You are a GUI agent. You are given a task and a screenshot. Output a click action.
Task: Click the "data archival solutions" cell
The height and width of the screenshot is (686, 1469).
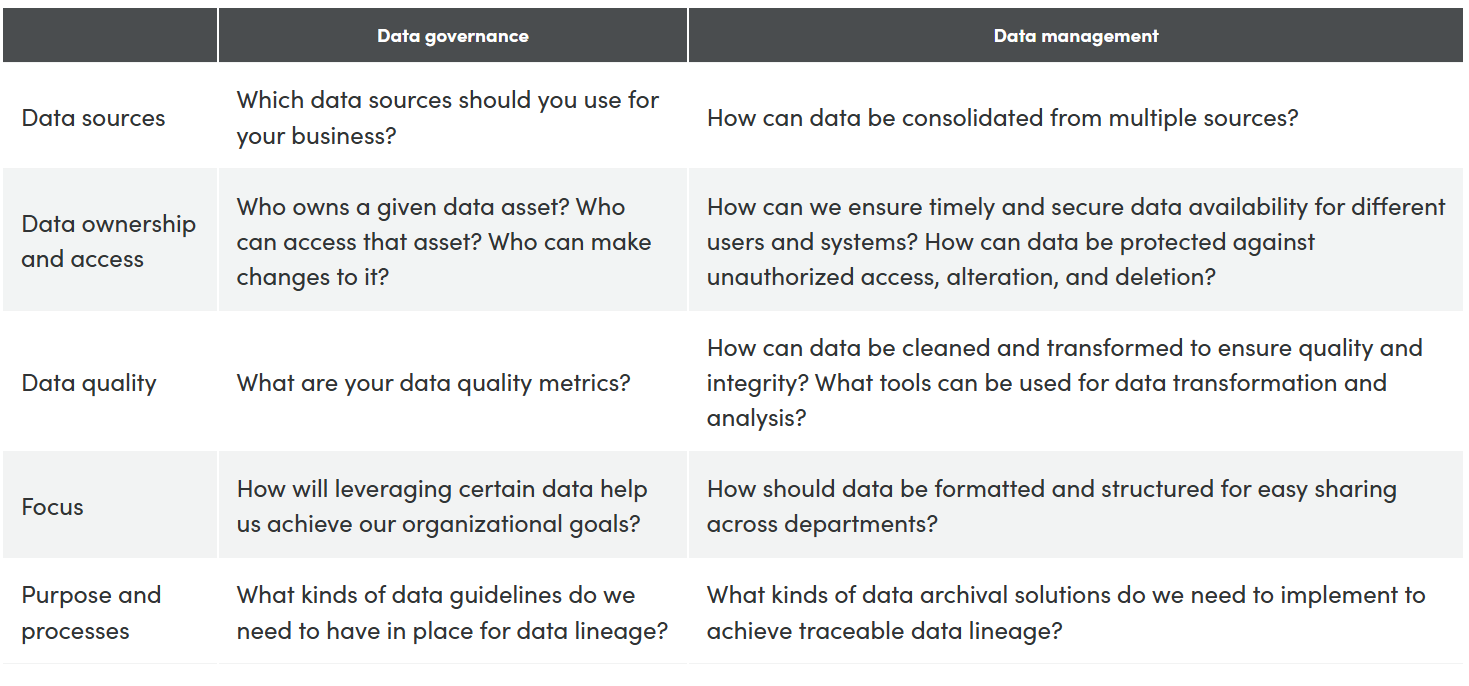[x=1065, y=596]
